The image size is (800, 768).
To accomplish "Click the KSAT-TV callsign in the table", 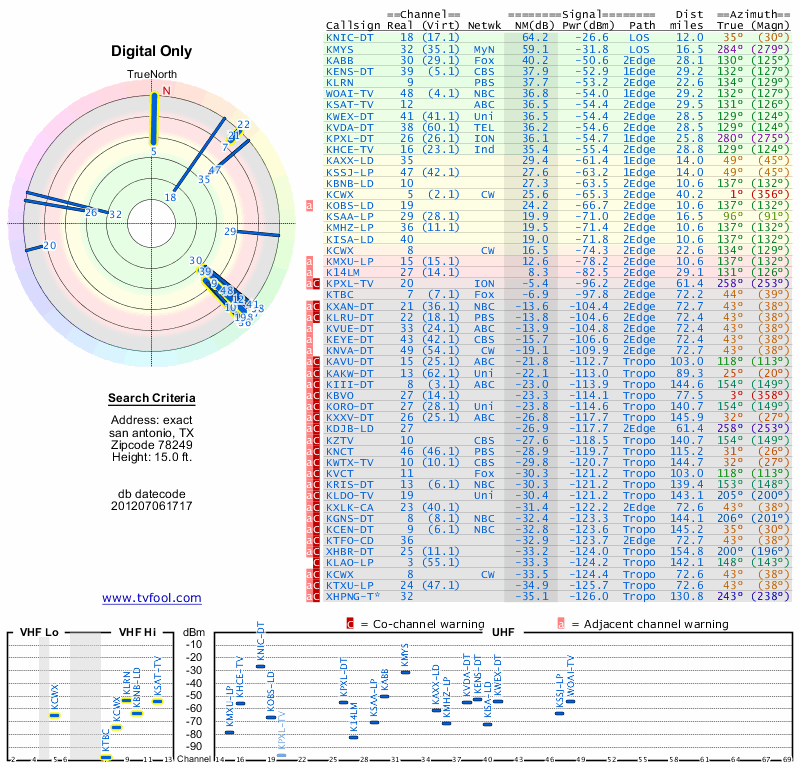I will 349,105.
